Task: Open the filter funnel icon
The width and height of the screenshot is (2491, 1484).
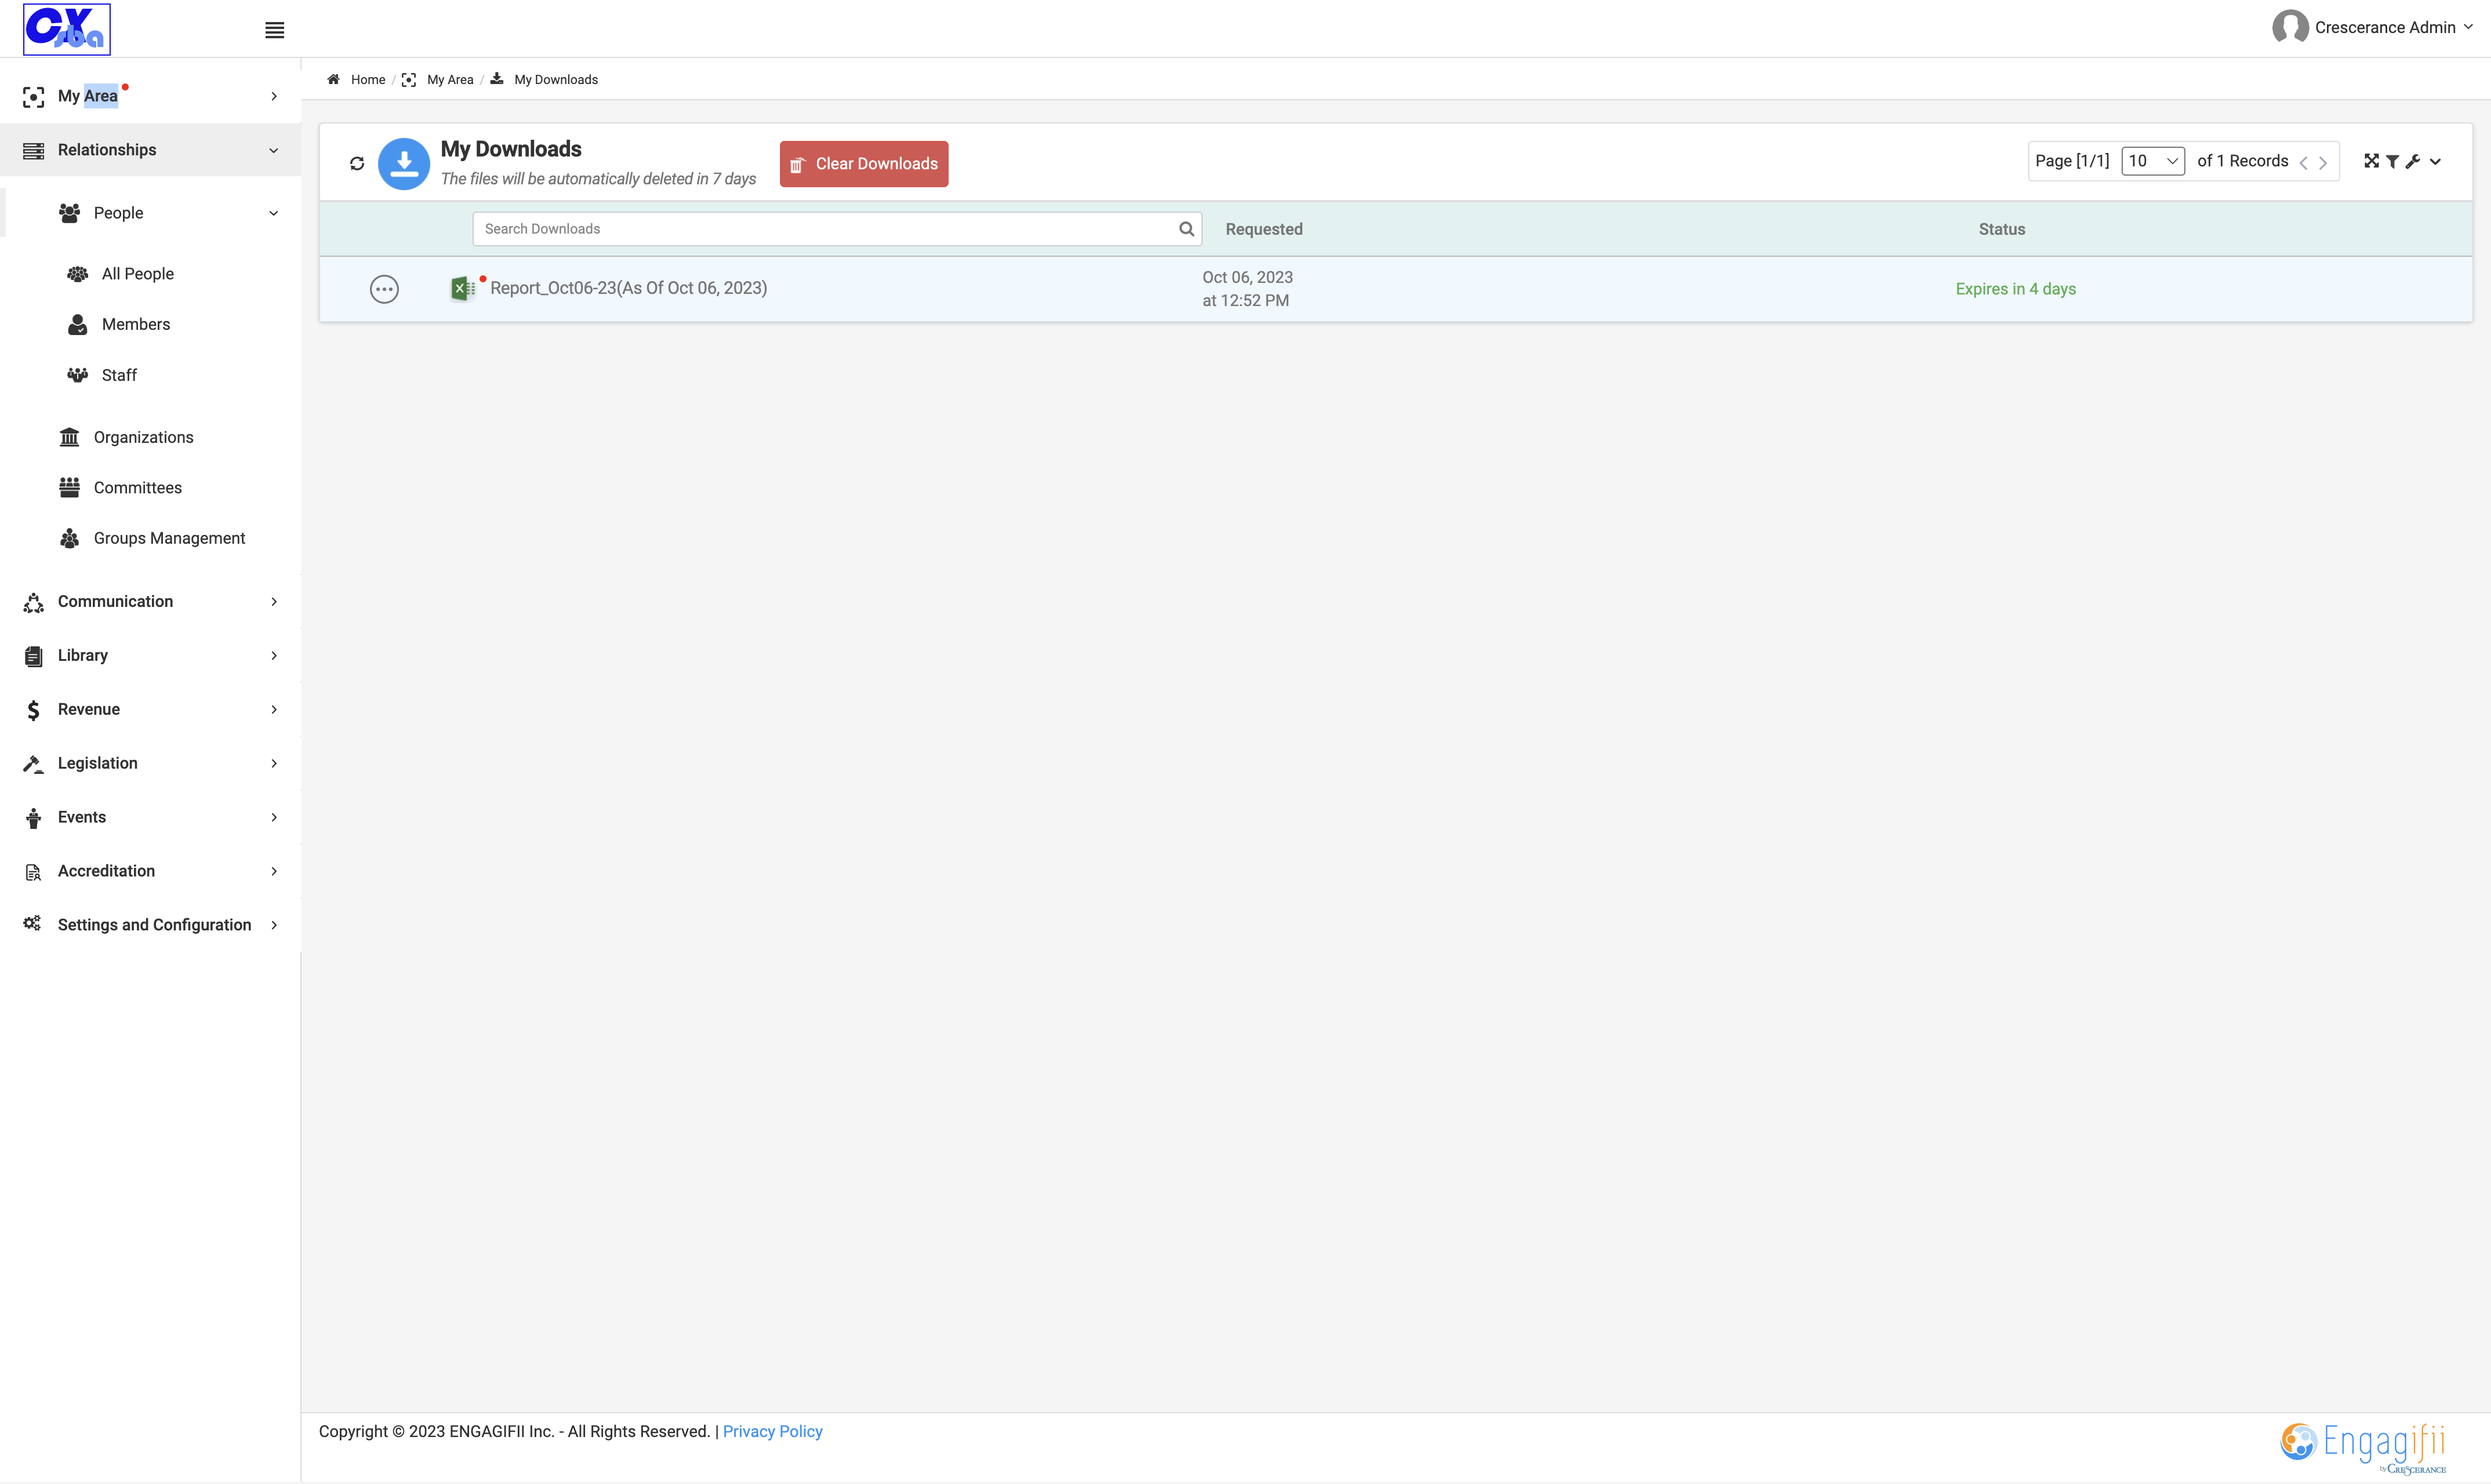Action: pos(2392,161)
